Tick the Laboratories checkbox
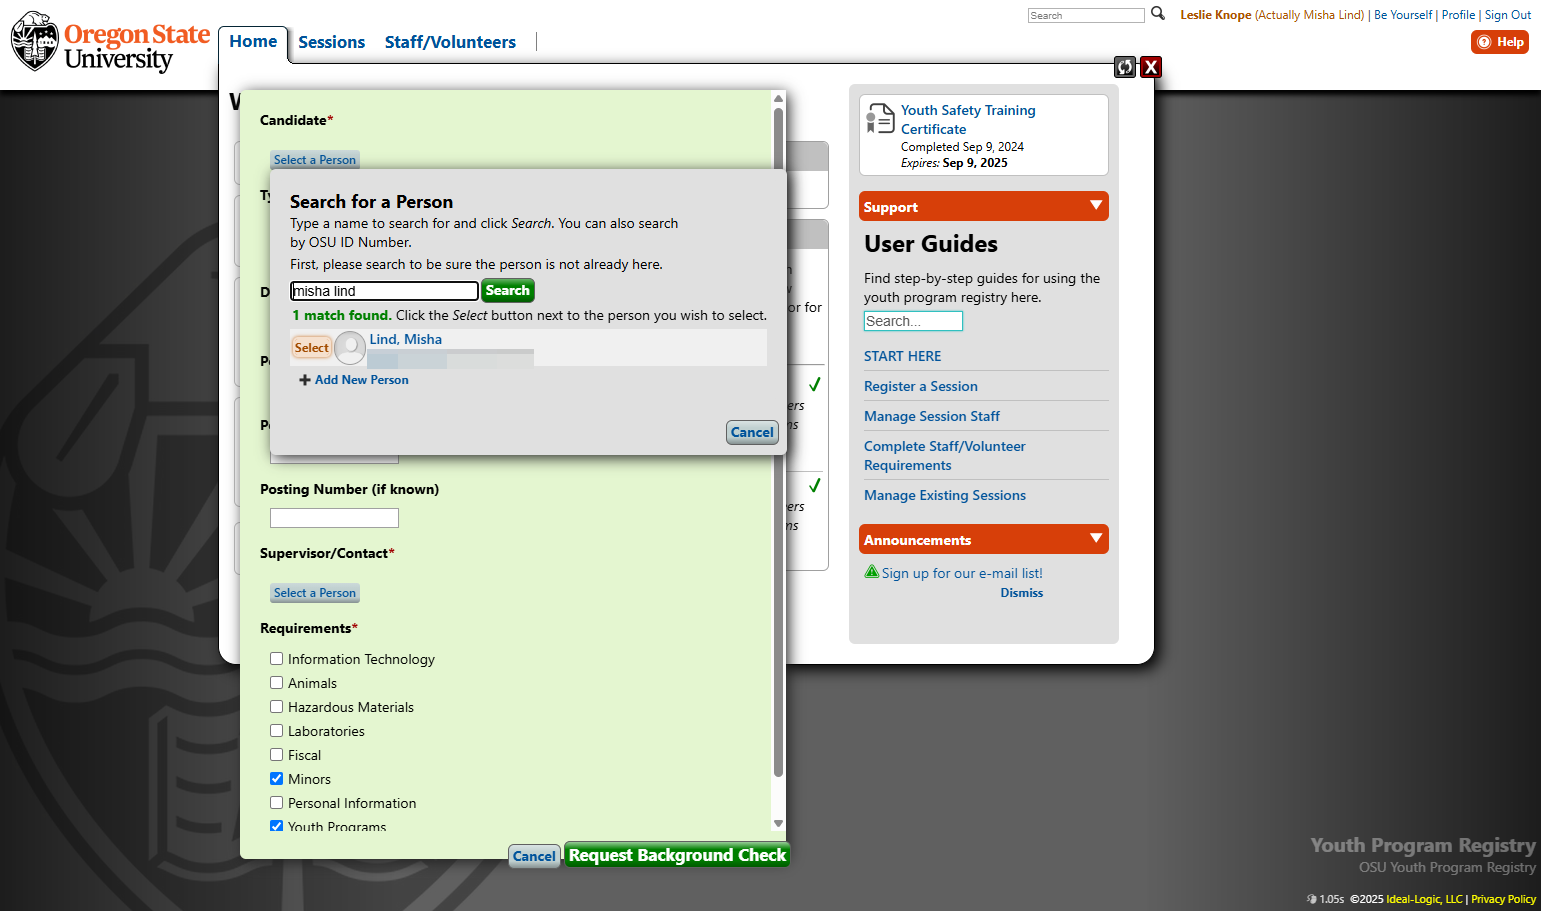1541x911 pixels. pos(277,731)
